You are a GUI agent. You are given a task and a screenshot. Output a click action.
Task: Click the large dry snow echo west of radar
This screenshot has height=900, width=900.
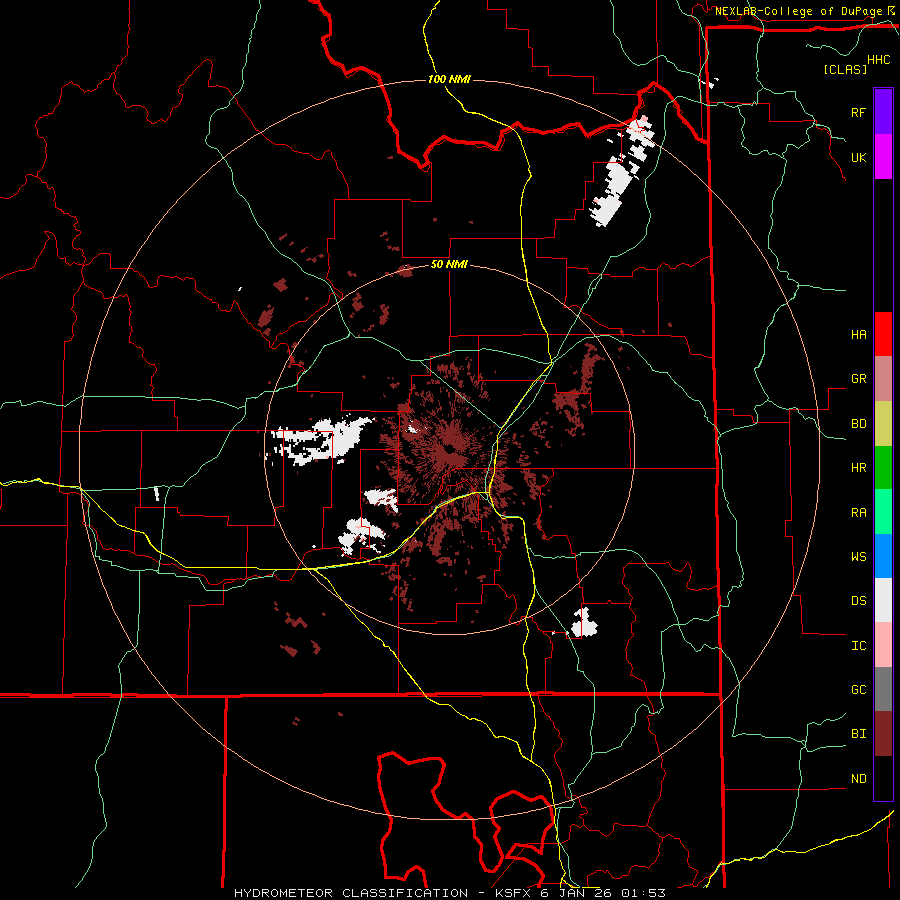321,440
